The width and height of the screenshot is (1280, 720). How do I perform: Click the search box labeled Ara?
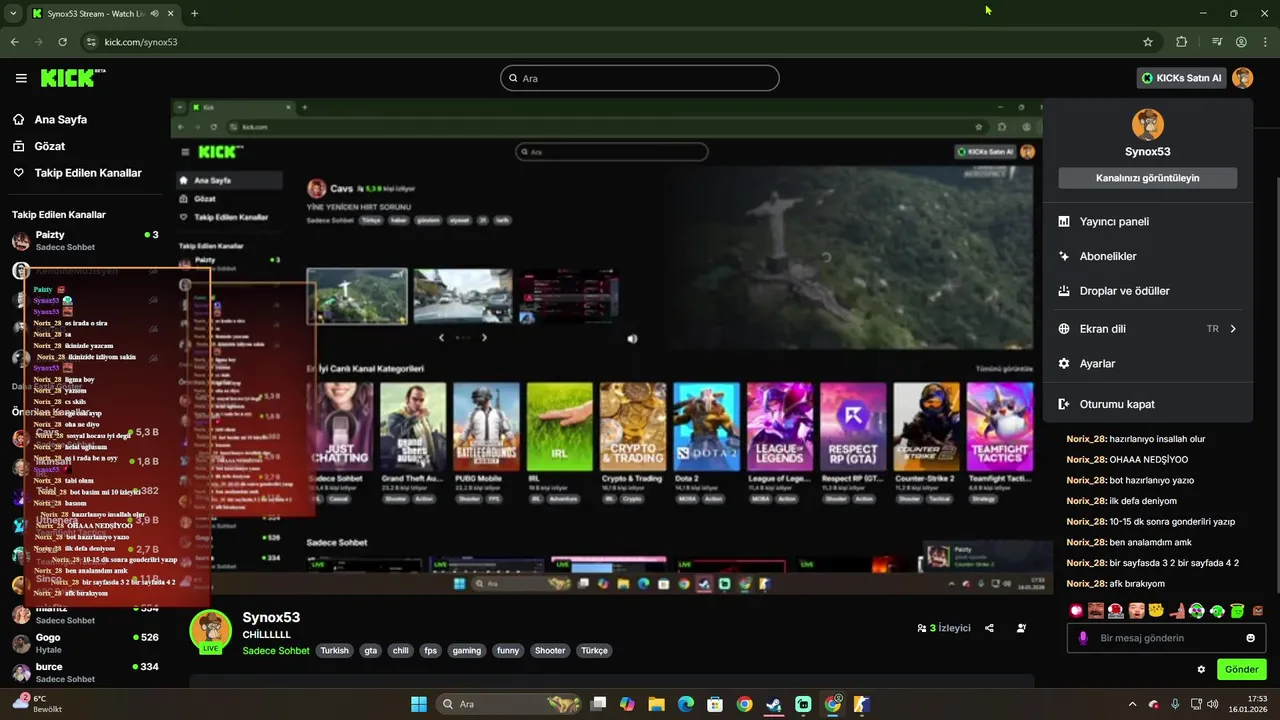pos(640,78)
